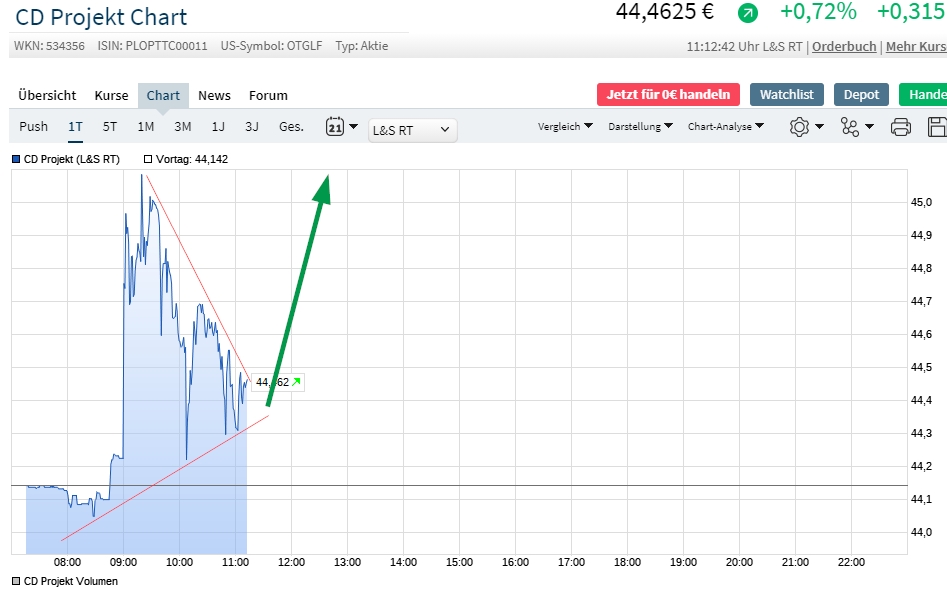Click the green up-trend arrow icon
This screenshot has height=589, width=947.
[x=748, y=13]
